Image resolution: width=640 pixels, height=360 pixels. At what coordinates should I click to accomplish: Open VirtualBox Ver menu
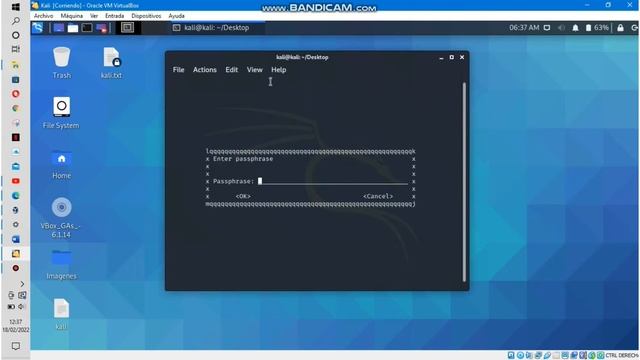point(94,16)
